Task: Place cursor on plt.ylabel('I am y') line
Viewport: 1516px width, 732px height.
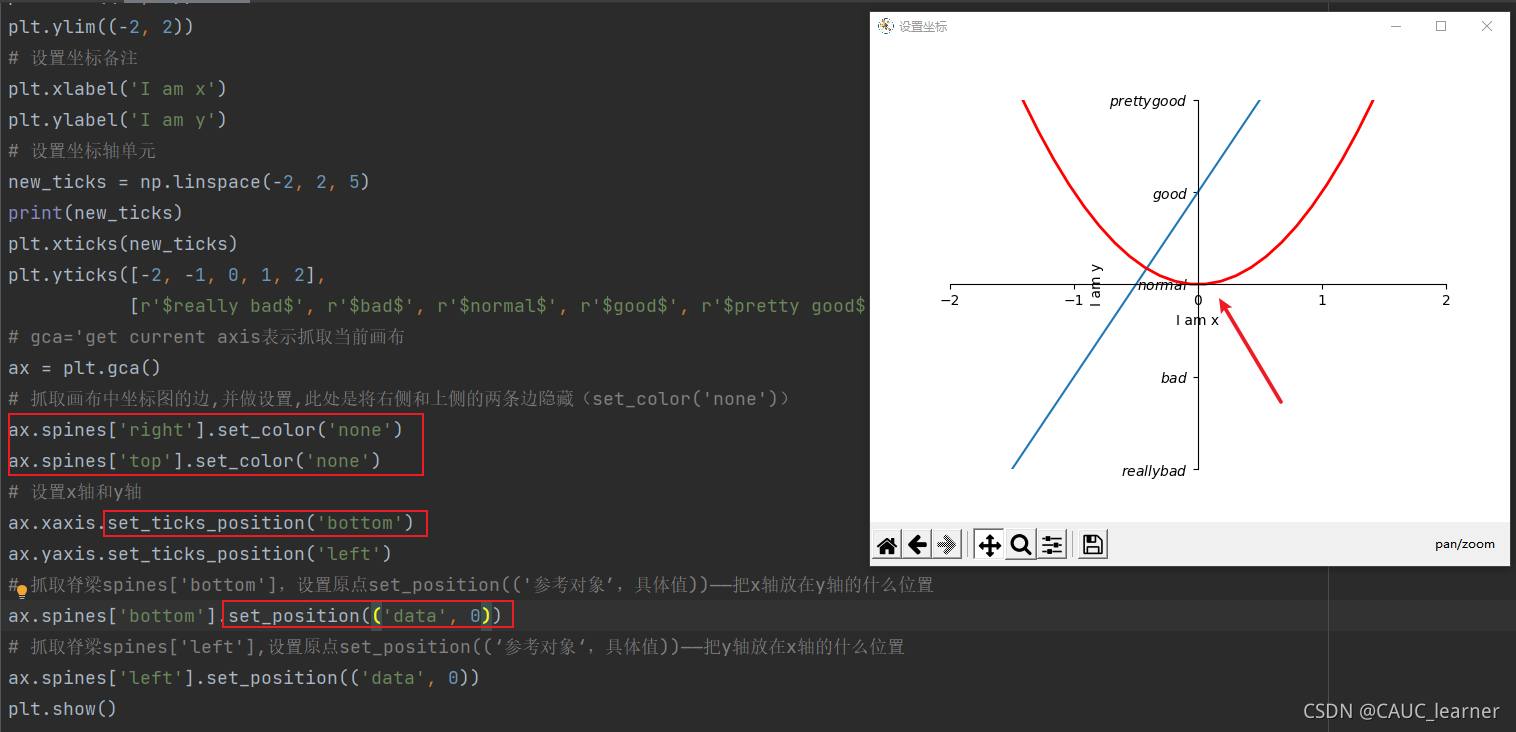Action: coord(118,120)
